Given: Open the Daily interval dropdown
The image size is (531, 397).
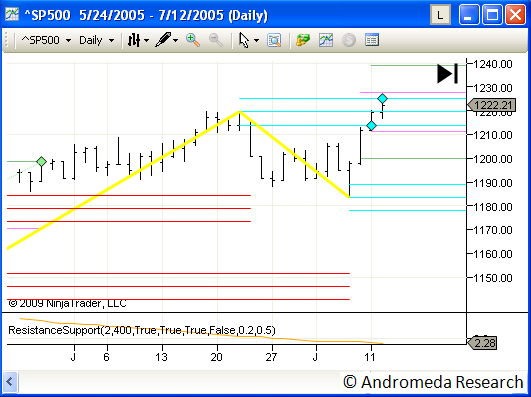Looking at the screenshot, I should pos(97,40).
